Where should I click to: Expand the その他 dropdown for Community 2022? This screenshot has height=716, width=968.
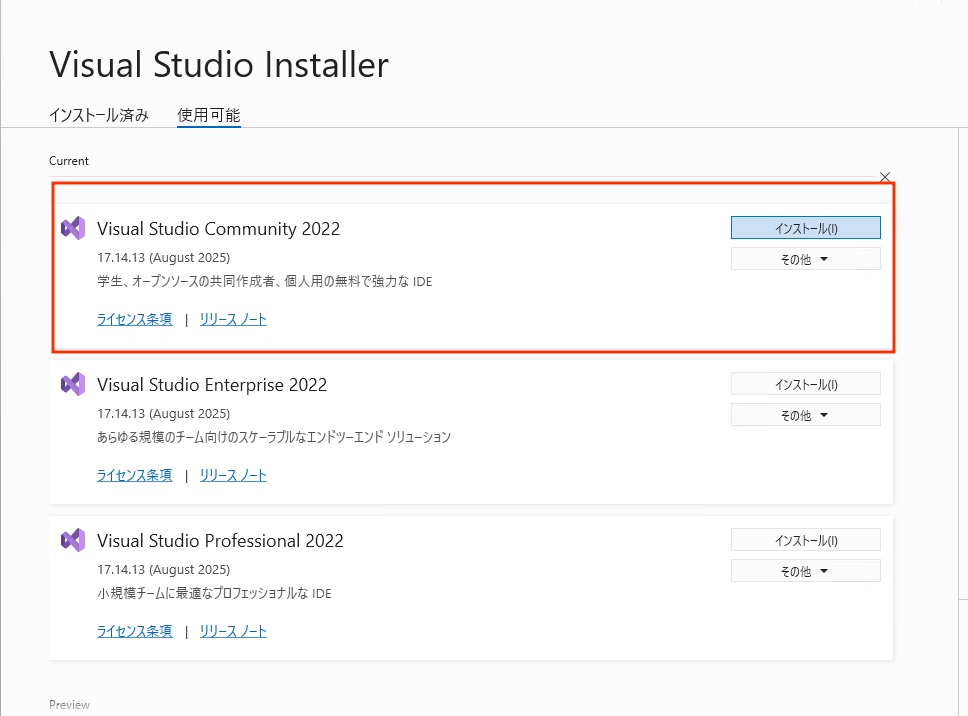(x=806, y=259)
